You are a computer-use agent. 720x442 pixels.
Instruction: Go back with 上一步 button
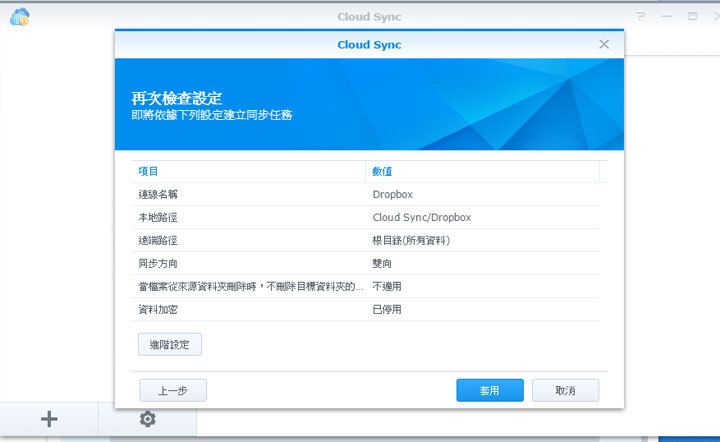pos(173,390)
